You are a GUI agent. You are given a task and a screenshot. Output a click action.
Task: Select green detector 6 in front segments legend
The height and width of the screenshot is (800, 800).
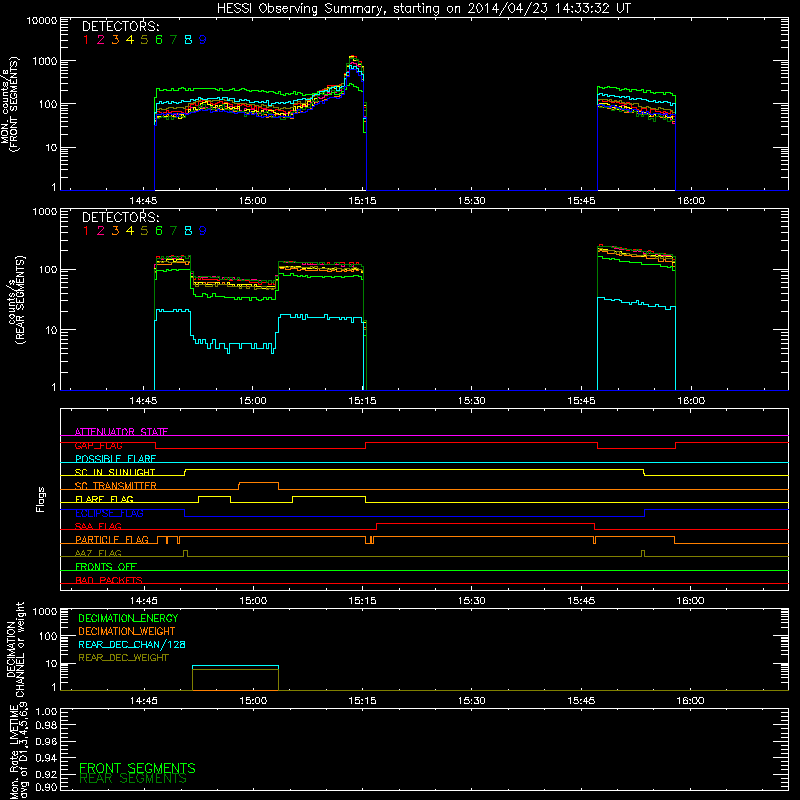click(159, 39)
